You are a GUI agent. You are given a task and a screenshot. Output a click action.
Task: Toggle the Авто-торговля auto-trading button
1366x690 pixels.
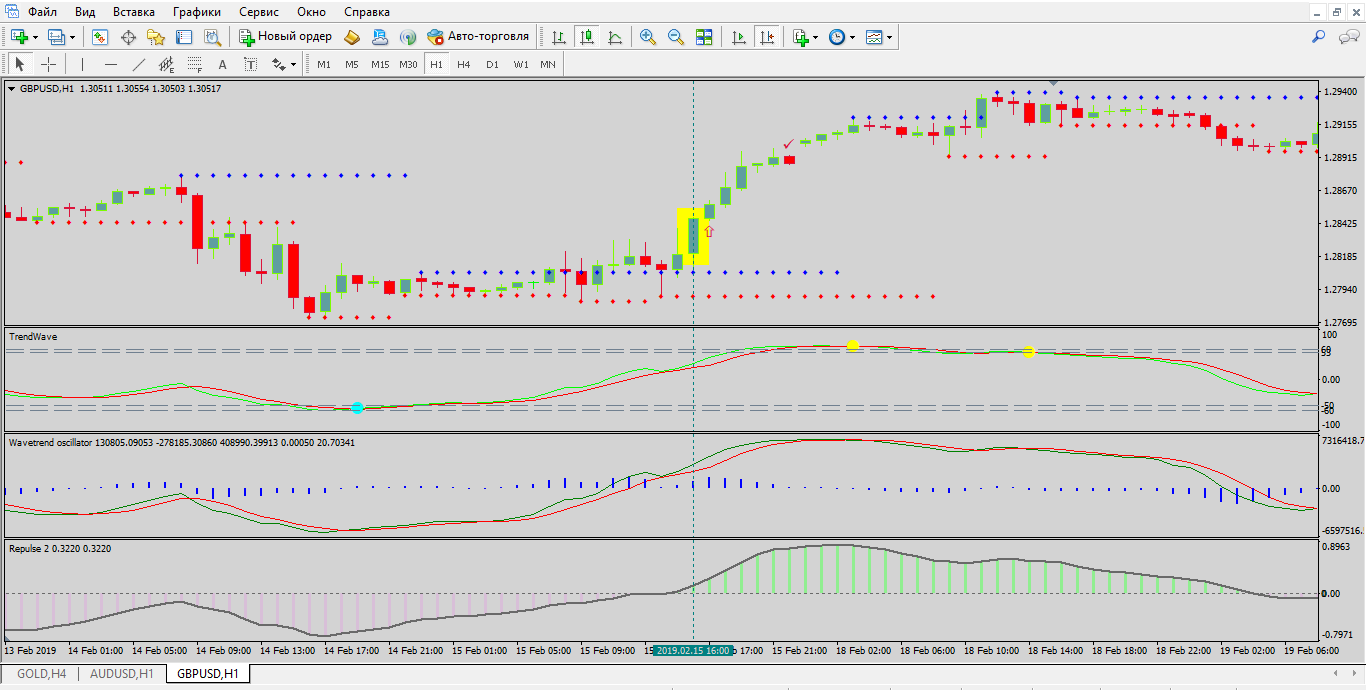(x=478, y=37)
